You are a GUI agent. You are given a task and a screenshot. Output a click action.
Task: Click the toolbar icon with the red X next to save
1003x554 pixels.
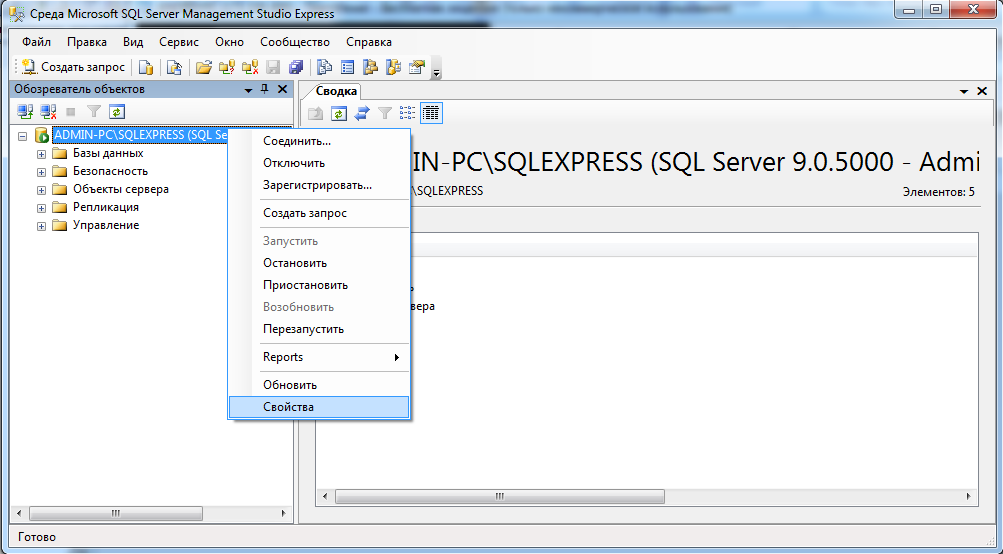249,67
